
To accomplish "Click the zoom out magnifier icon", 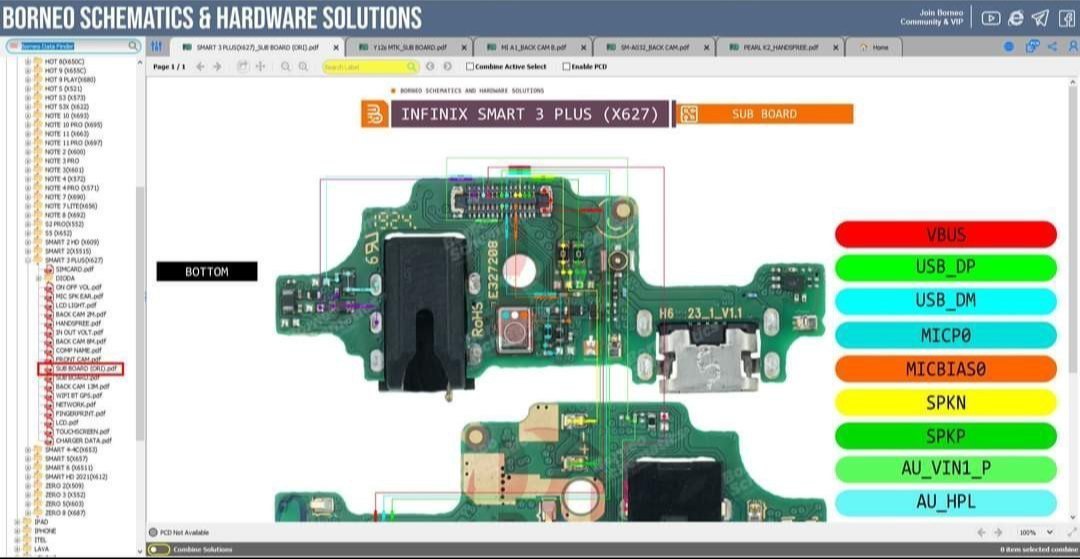I will (x=285, y=67).
